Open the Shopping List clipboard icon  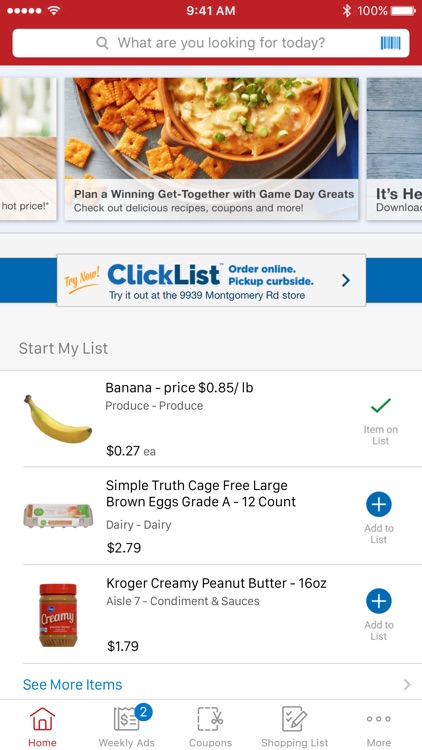(x=294, y=719)
